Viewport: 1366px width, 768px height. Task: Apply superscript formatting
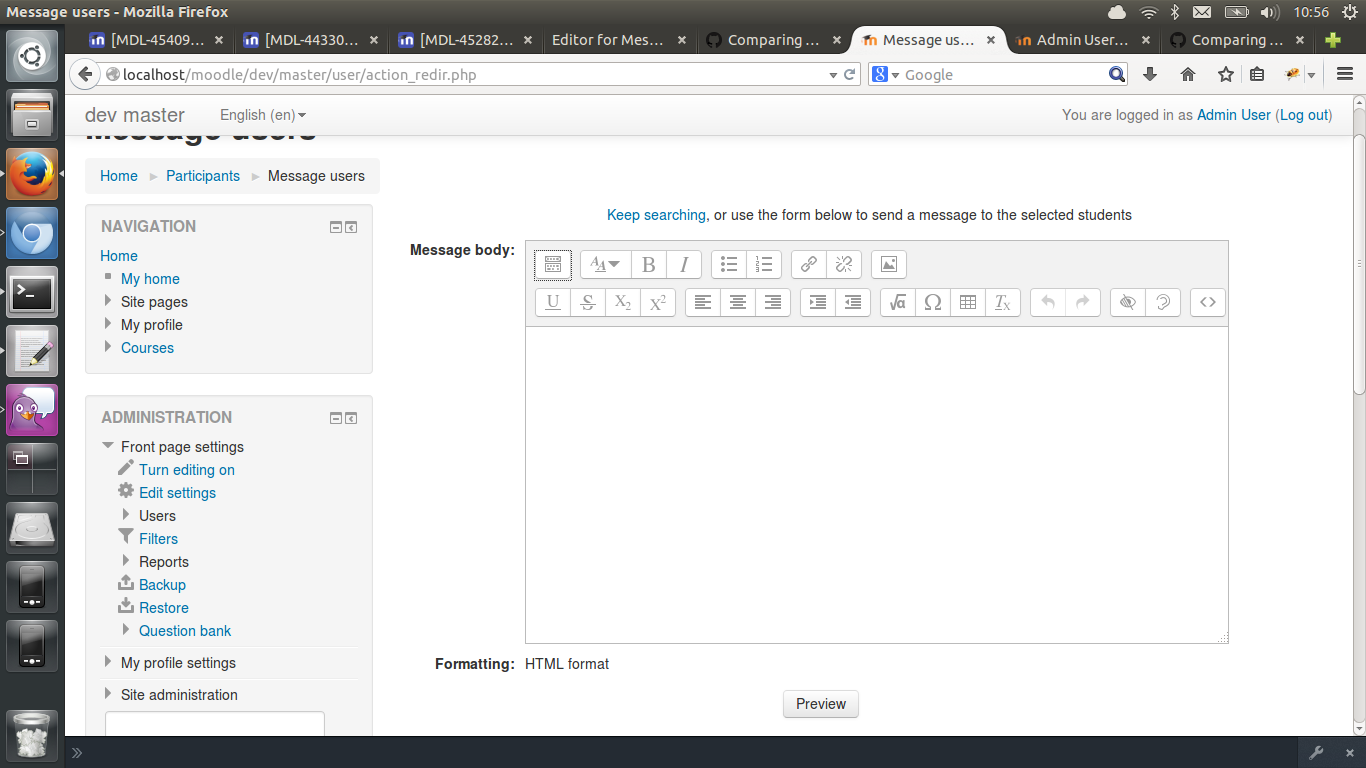(658, 302)
